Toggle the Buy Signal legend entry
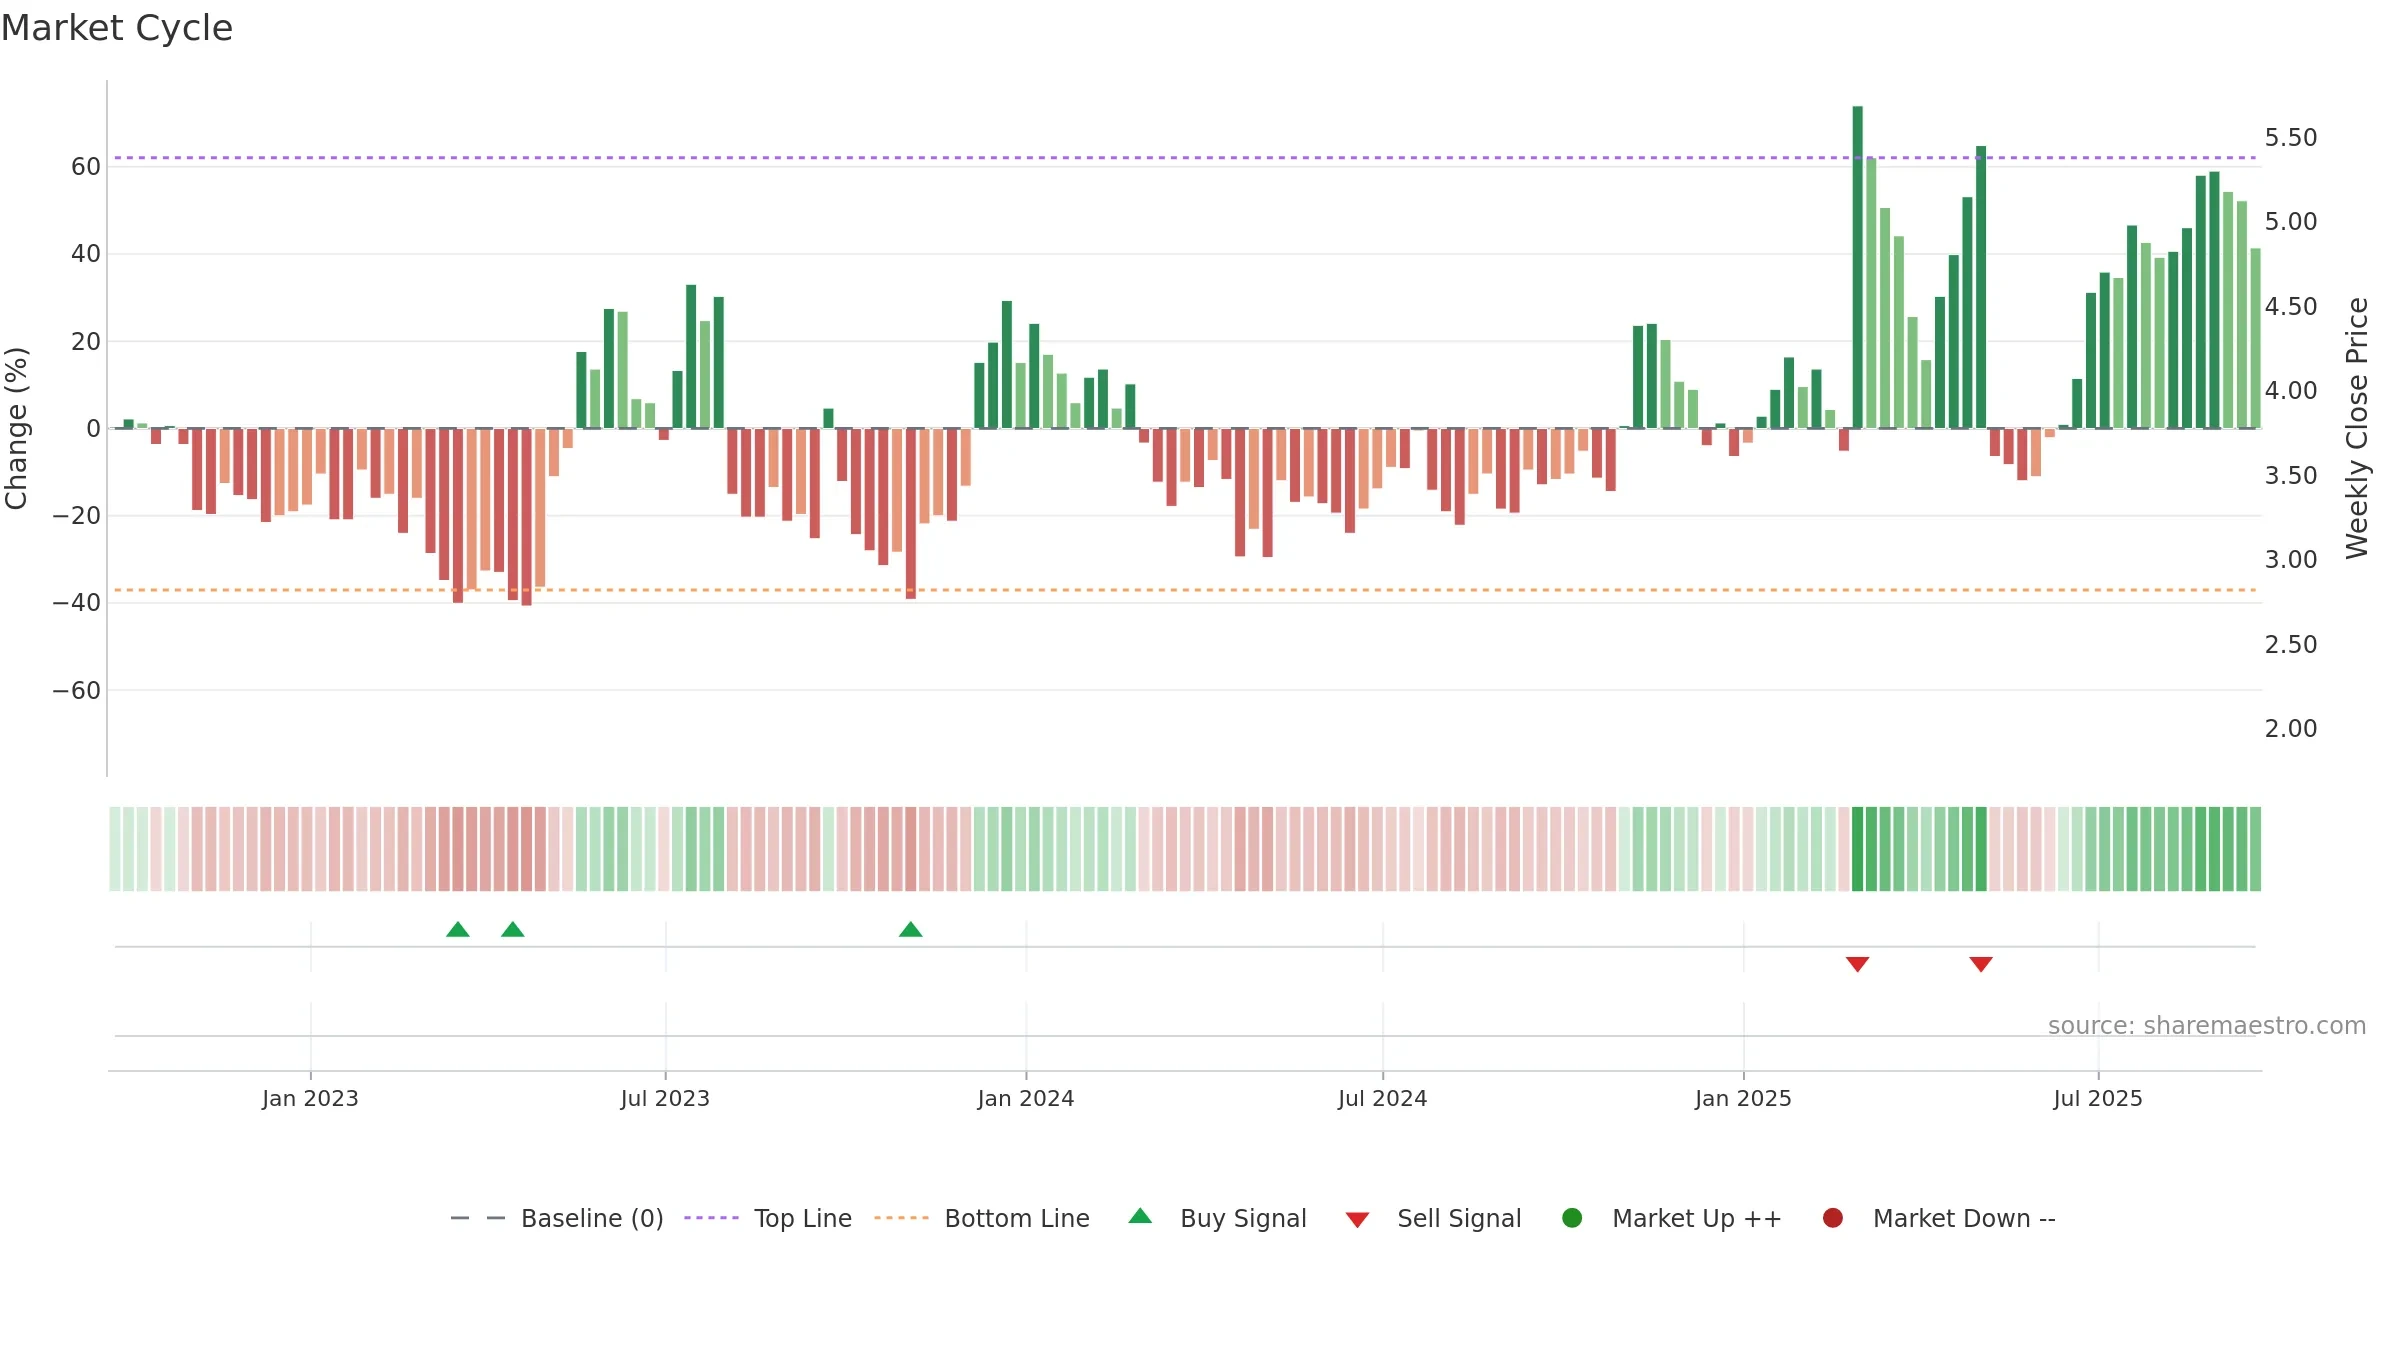The height and width of the screenshot is (1350, 2400). pos(1217,1218)
